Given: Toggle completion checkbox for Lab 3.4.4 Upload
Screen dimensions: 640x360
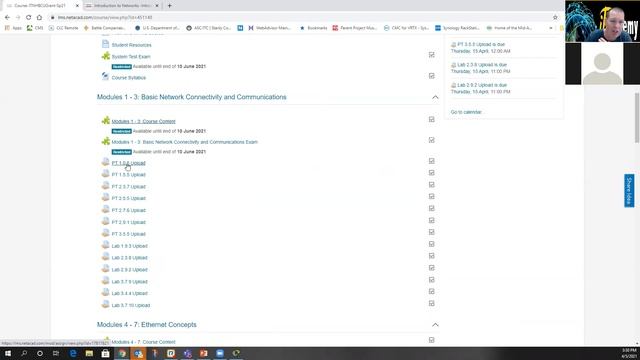Looking at the screenshot, I should [x=431, y=291].
